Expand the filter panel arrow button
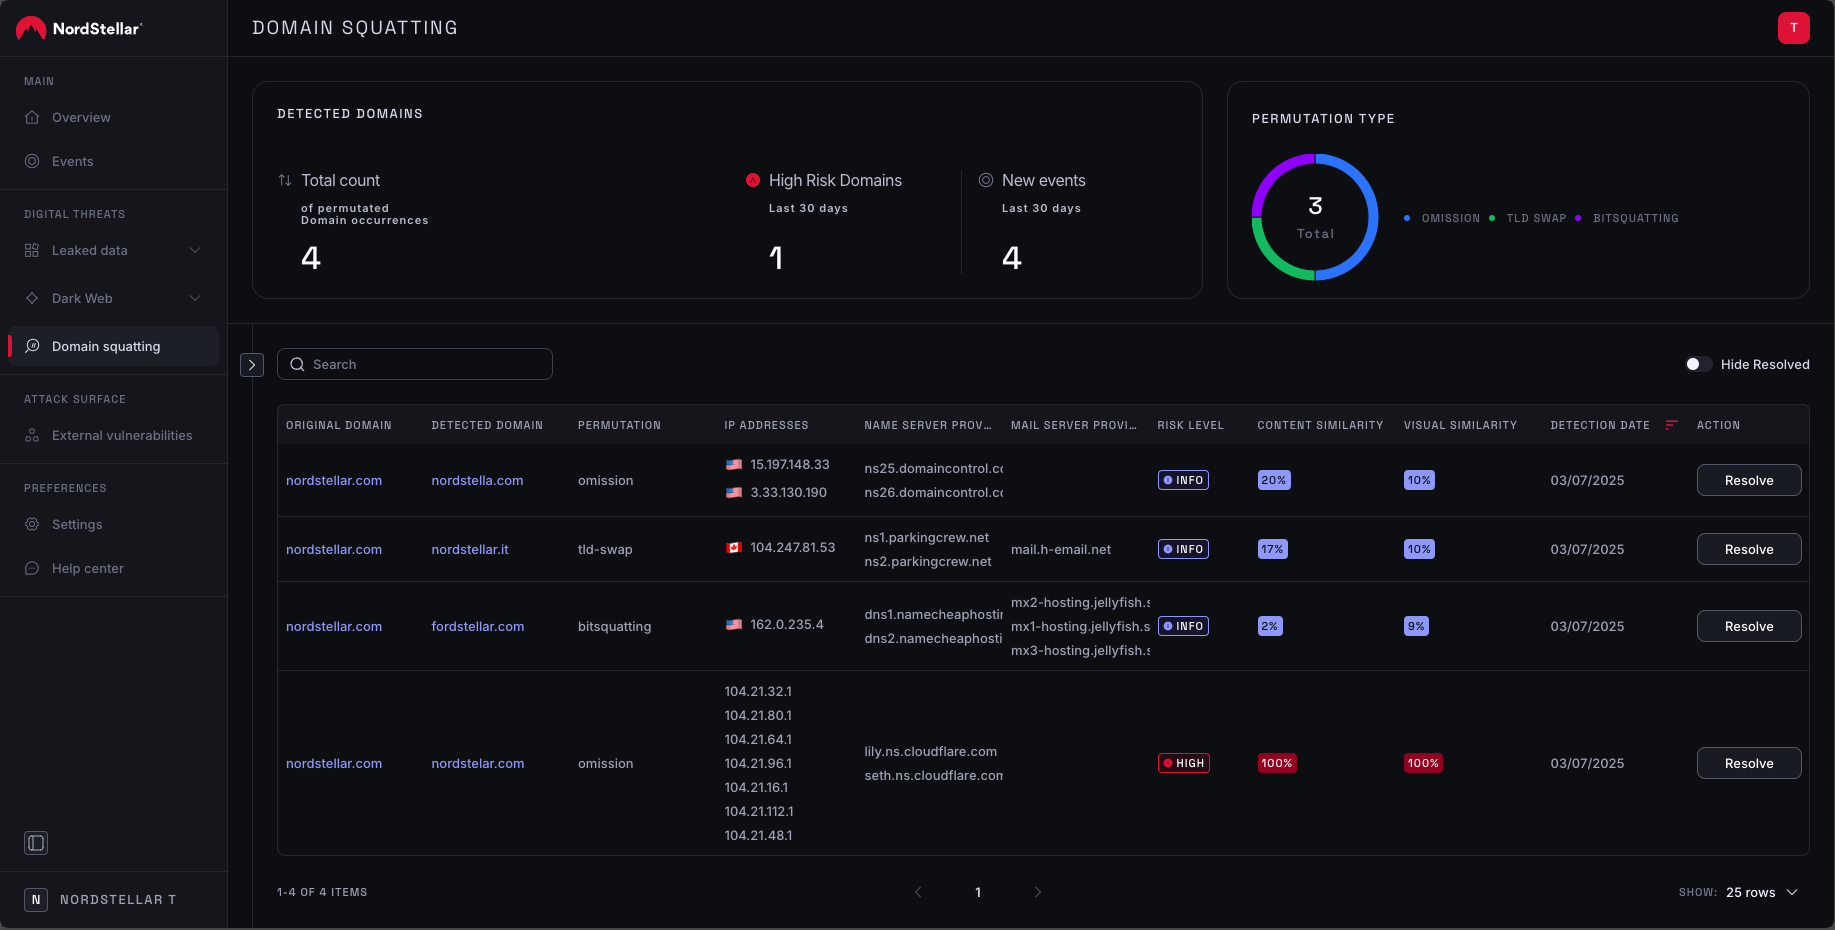This screenshot has height=930, width=1835. click(252, 365)
